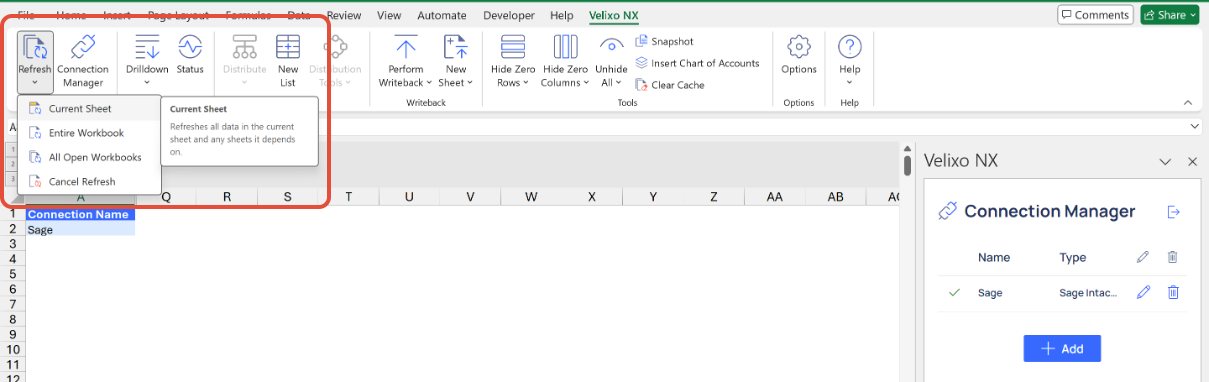
Task: Edit the Sage connection pencil icon
Action: tap(1144, 292)
